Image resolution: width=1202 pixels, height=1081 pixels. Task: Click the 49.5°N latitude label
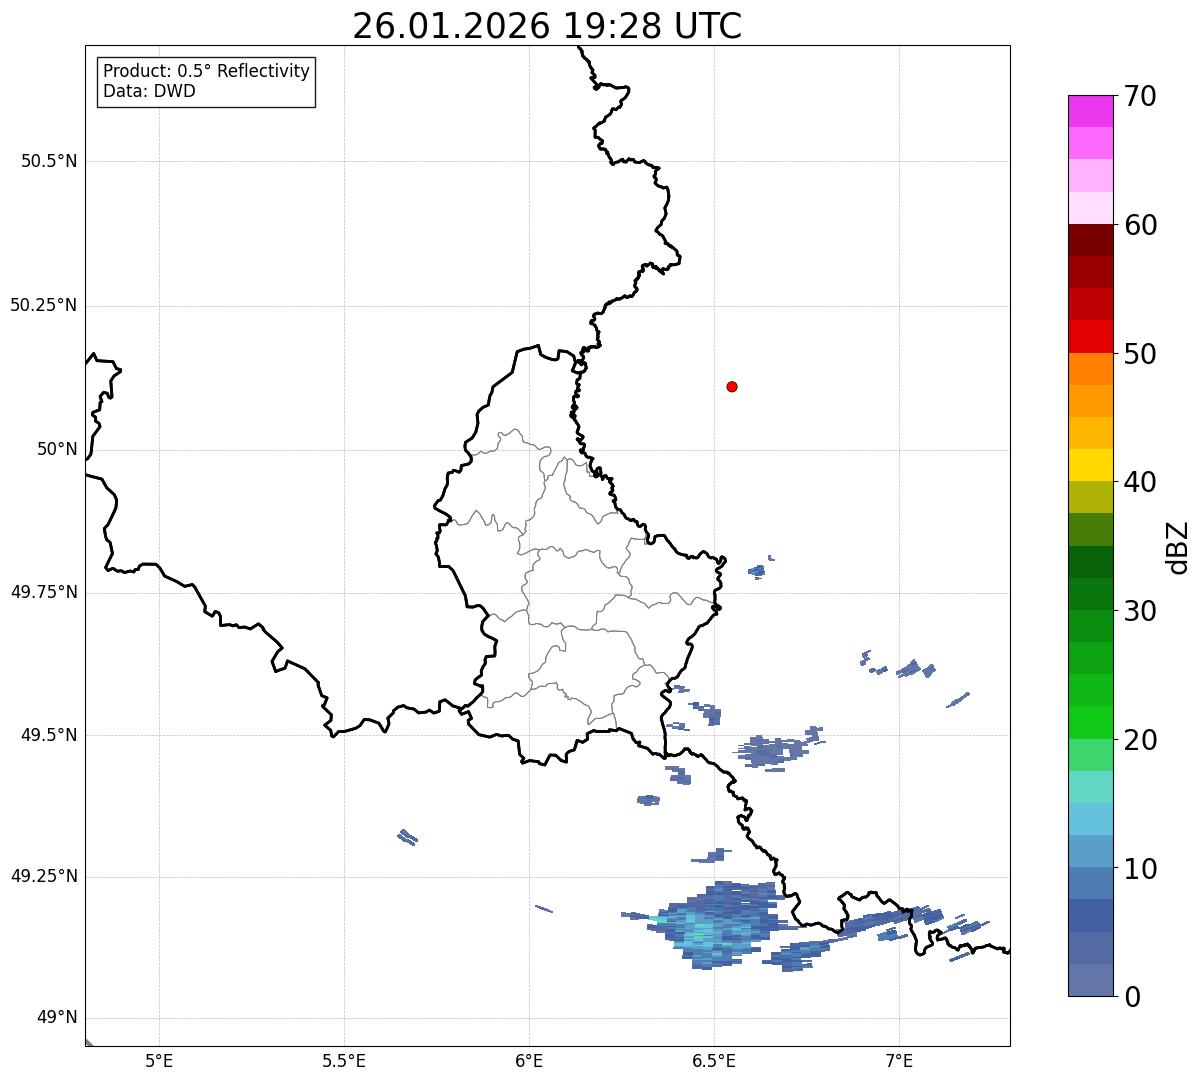pyautogui.click(x=49, y=735)
